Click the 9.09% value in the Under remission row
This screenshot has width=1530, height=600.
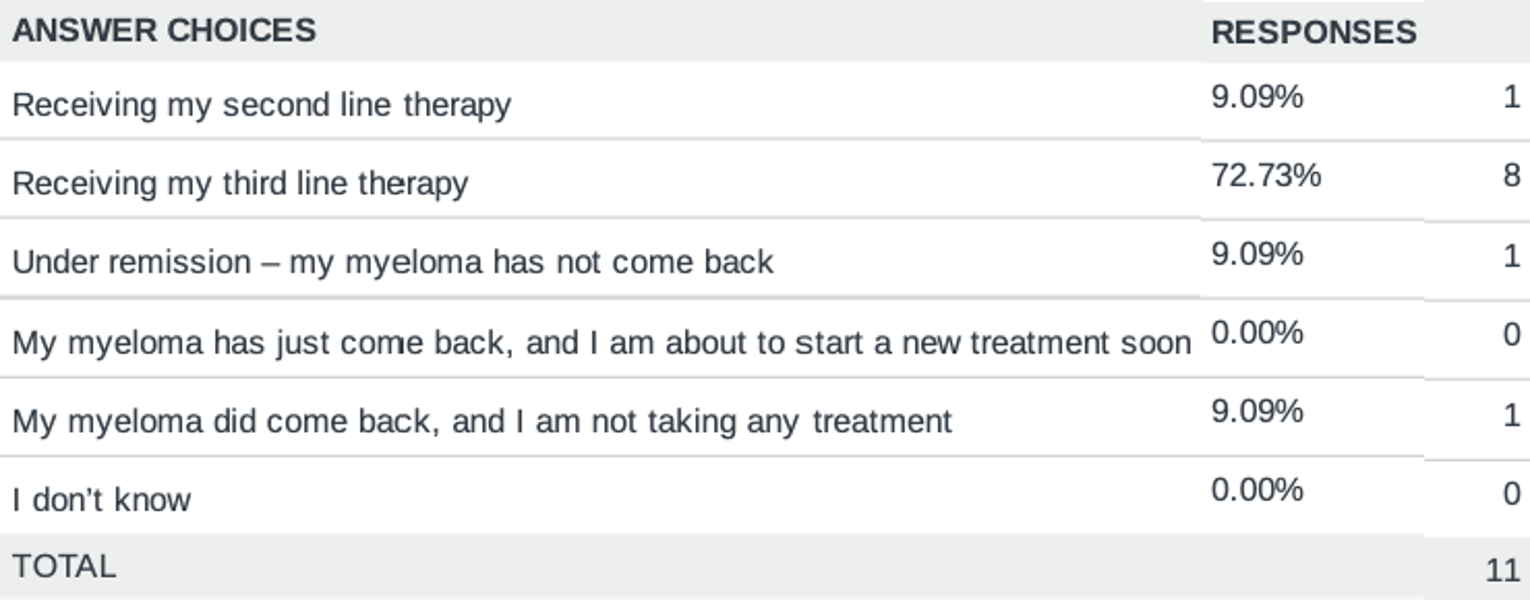coord(1257,254)
